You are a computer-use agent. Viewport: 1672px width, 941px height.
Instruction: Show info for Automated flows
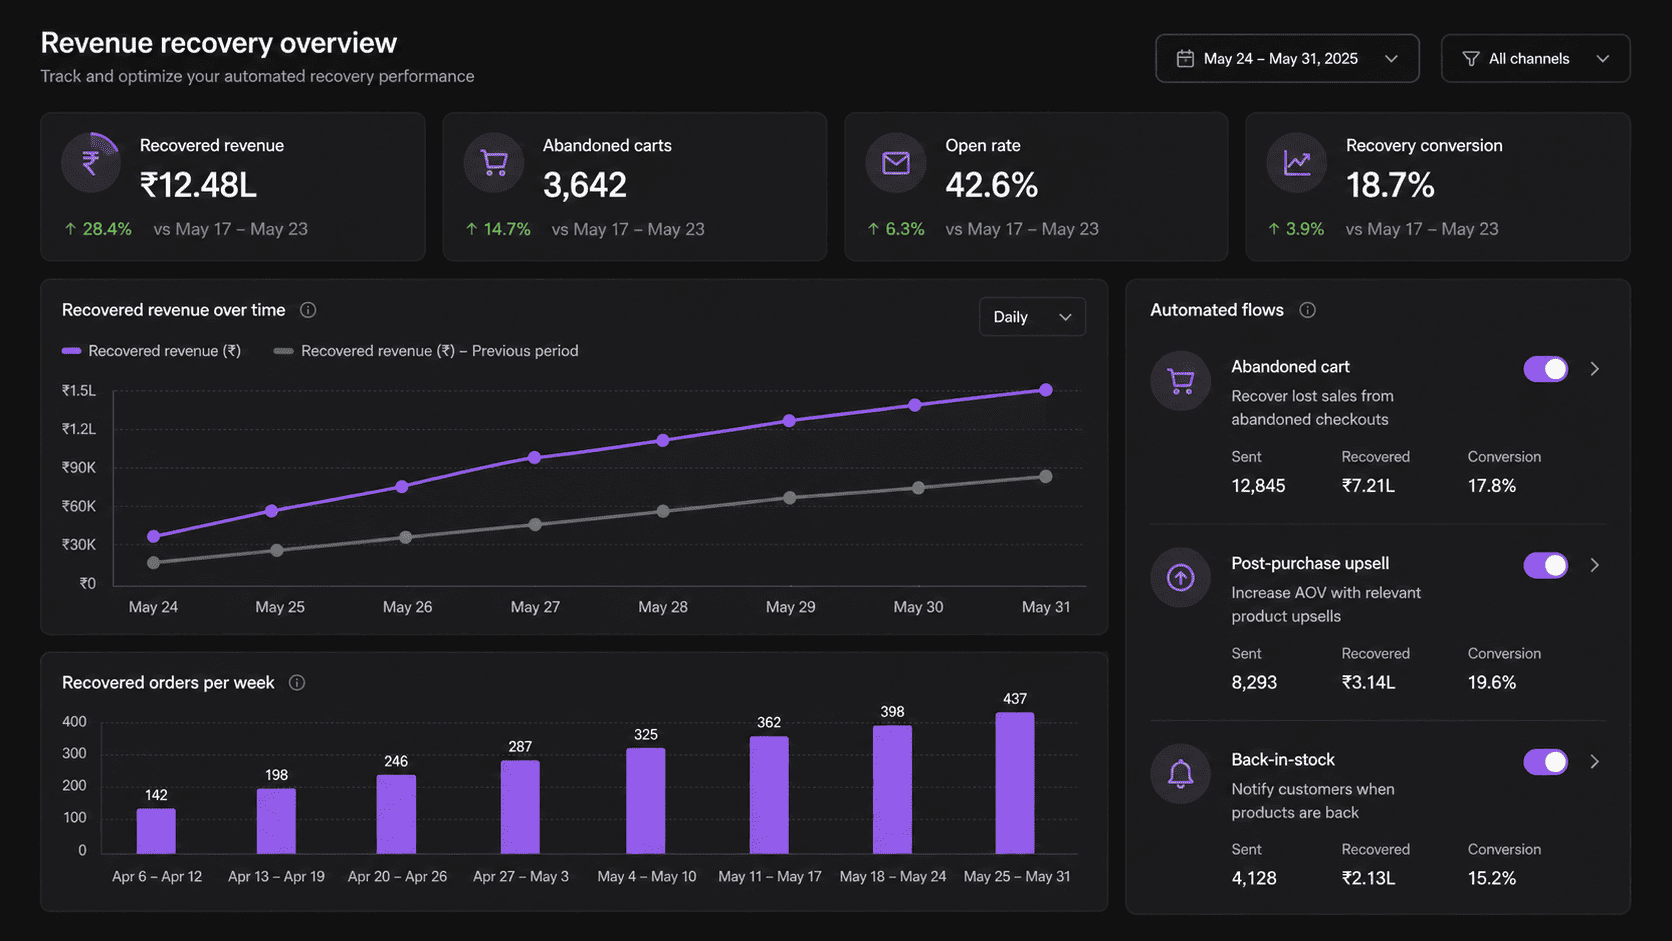click(x=1307, y=310)
